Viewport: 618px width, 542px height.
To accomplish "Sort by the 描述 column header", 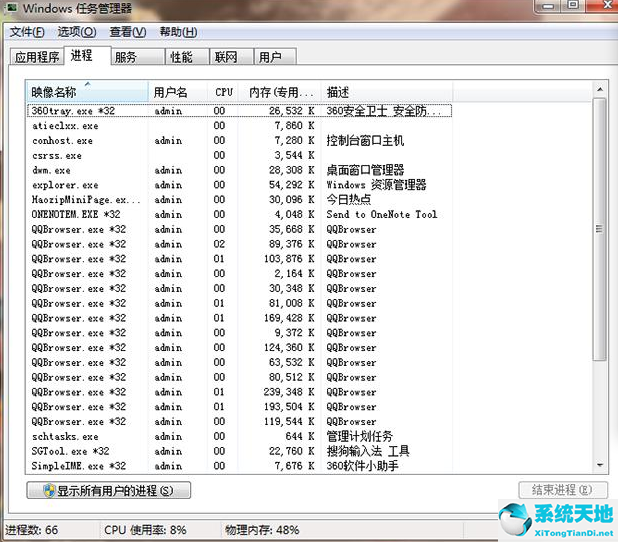I will (x=387, y=92).
